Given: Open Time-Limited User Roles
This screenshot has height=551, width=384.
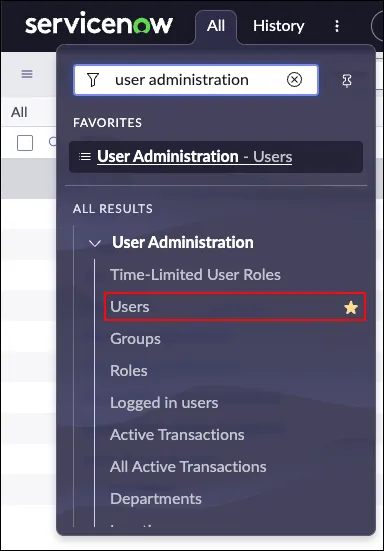Looking at the screenshot, I should pyautogui.click(x=195, y=275).
